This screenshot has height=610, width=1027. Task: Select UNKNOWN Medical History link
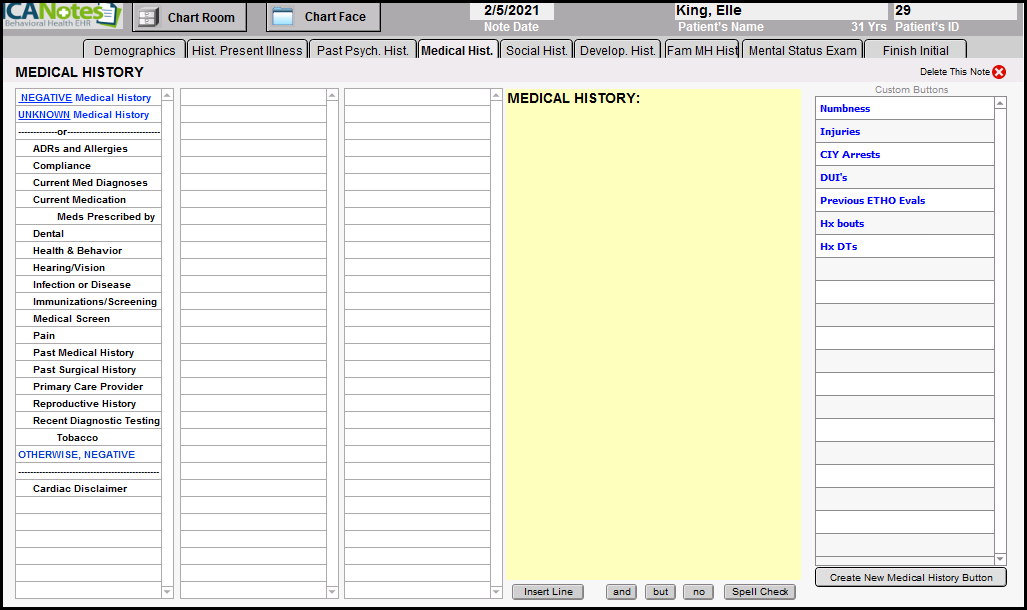(x=84, y=115)
